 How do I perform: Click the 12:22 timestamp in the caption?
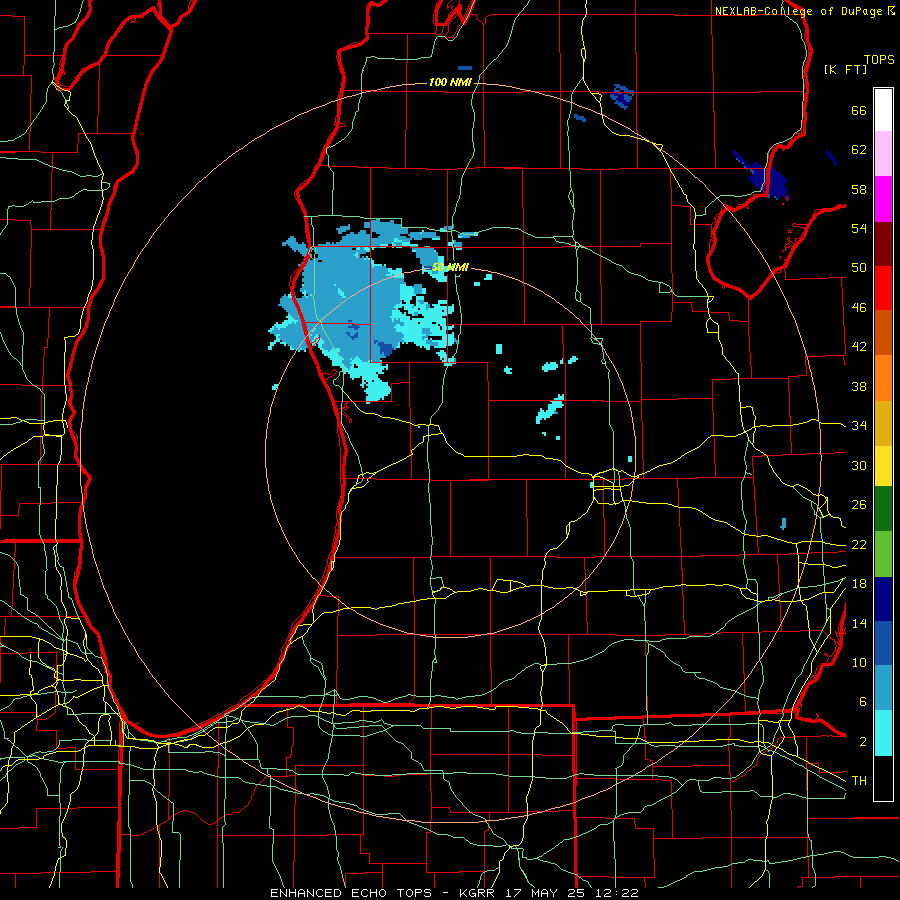(618, 893)
